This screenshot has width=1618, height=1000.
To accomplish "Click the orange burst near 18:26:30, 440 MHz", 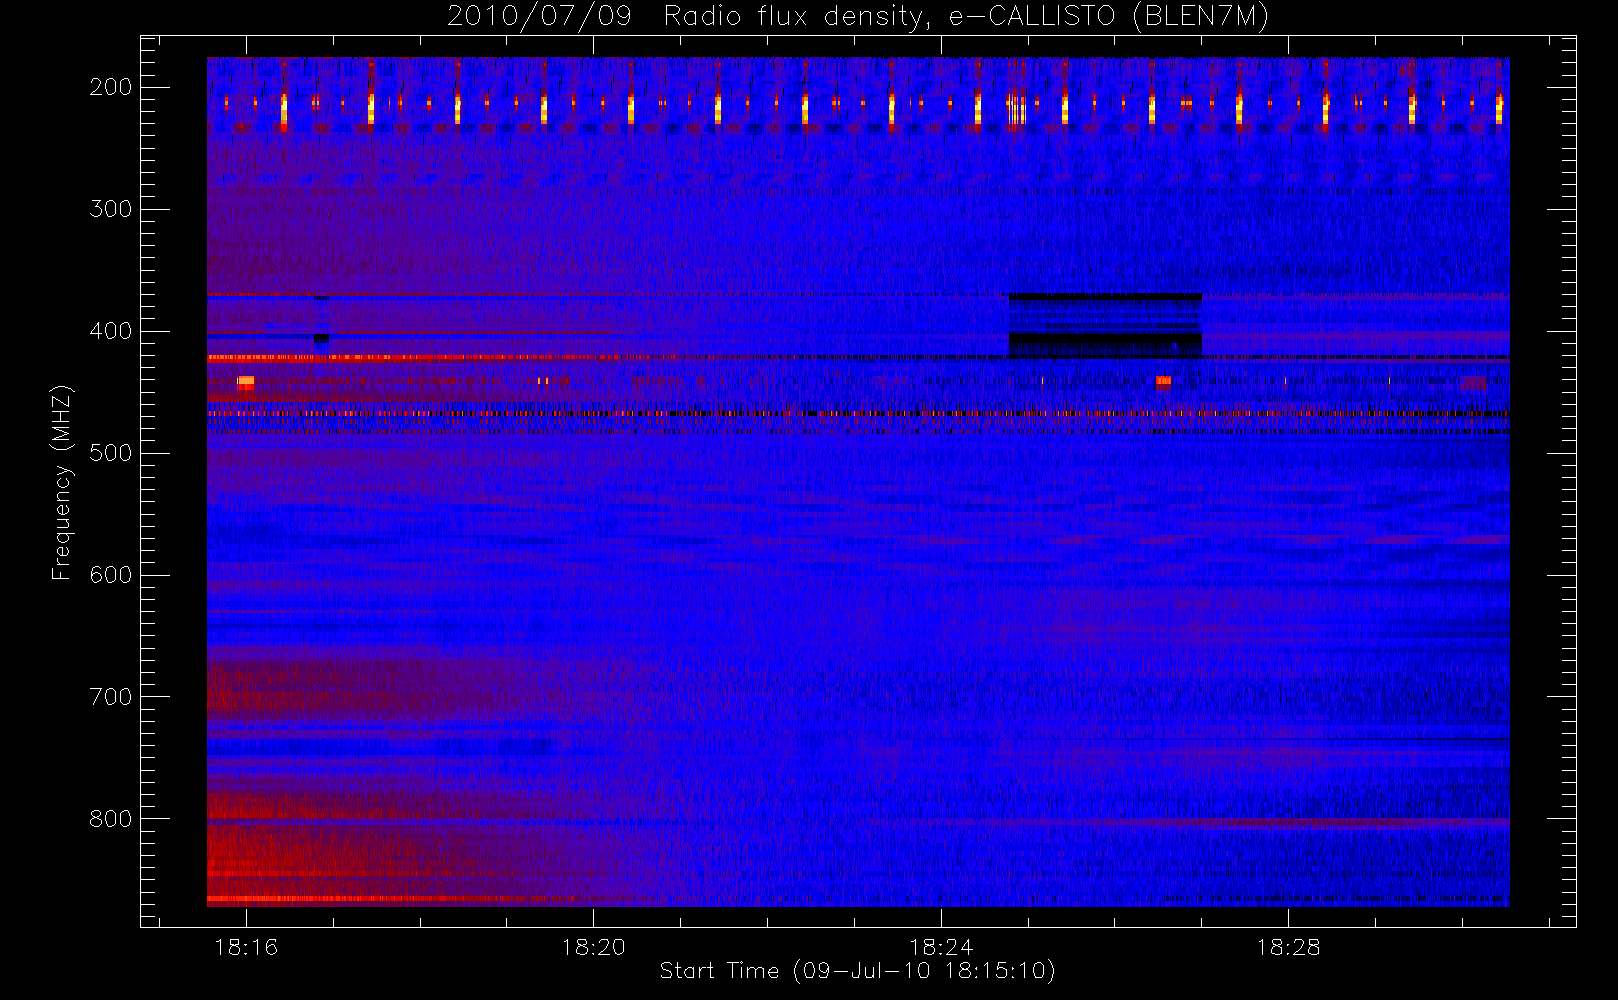I will point(1163,381).
